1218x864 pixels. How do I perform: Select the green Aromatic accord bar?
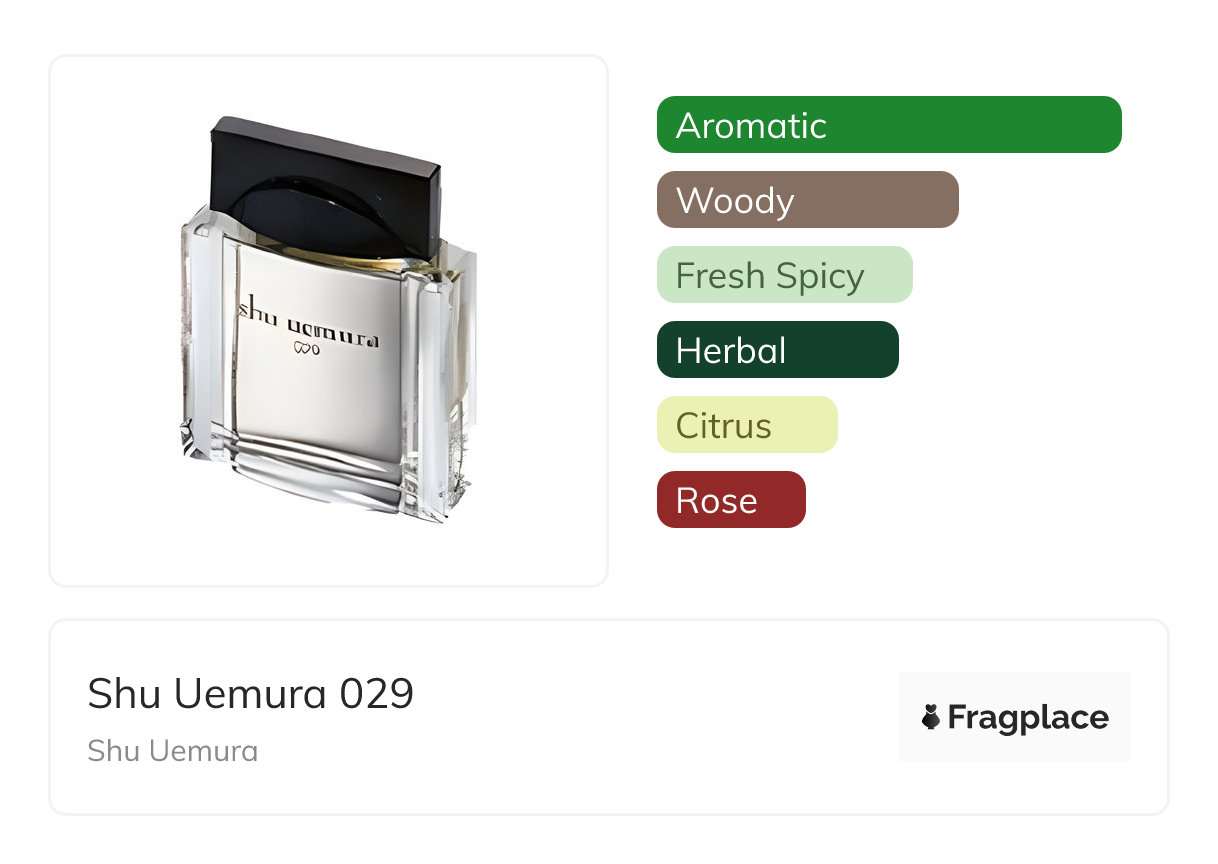(889, 125)
